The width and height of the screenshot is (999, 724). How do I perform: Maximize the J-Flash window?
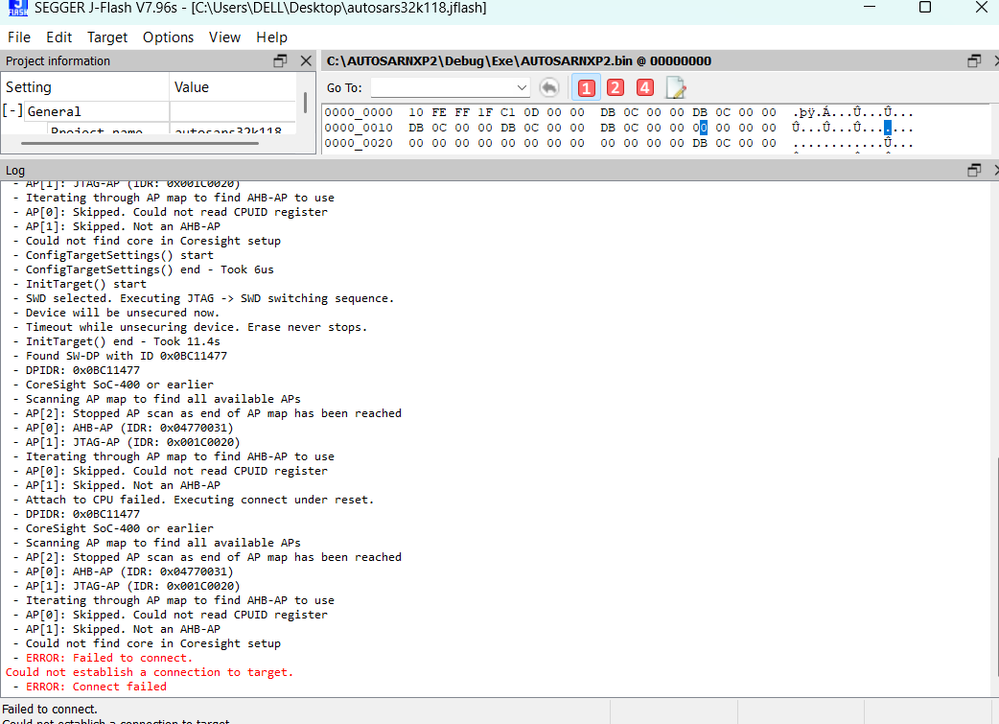coord(925,7)
